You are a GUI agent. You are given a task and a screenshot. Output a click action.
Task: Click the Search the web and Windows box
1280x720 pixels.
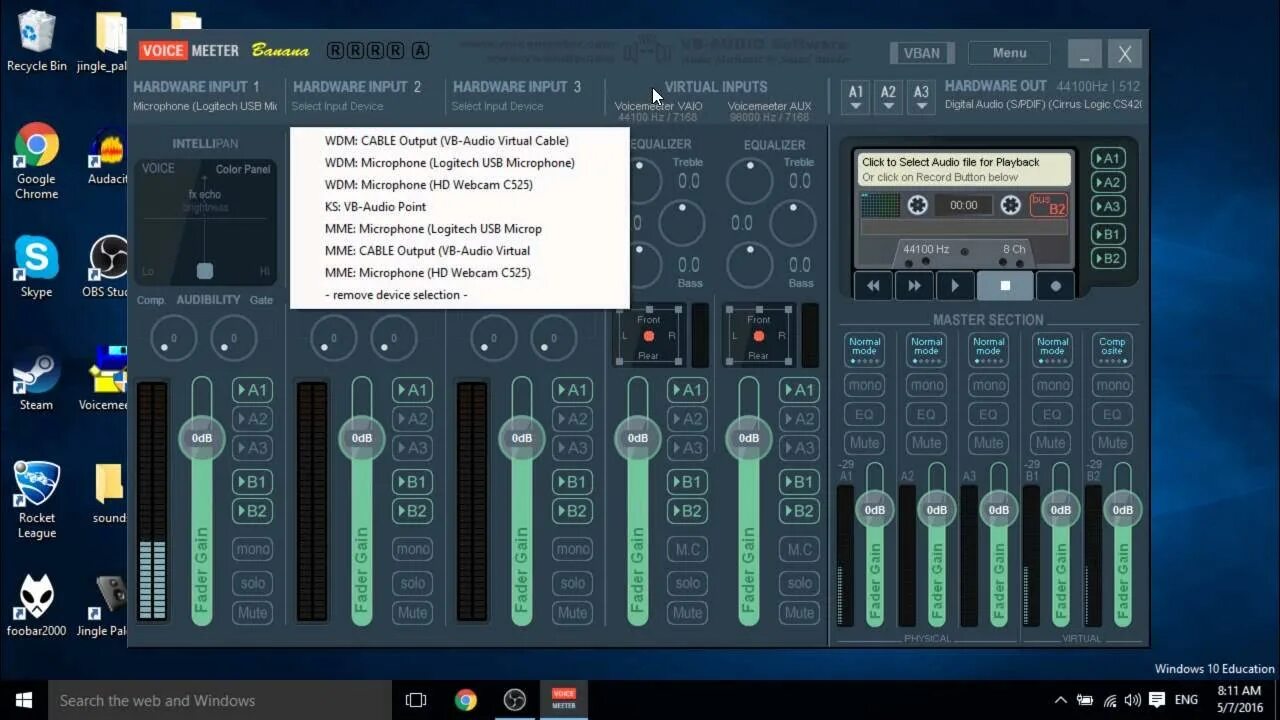pyautogui.click(x=220, y=700)
